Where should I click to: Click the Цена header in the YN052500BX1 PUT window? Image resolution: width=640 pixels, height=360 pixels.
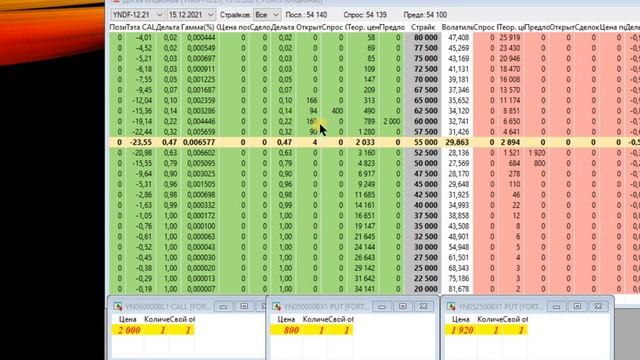pos(461,319)
